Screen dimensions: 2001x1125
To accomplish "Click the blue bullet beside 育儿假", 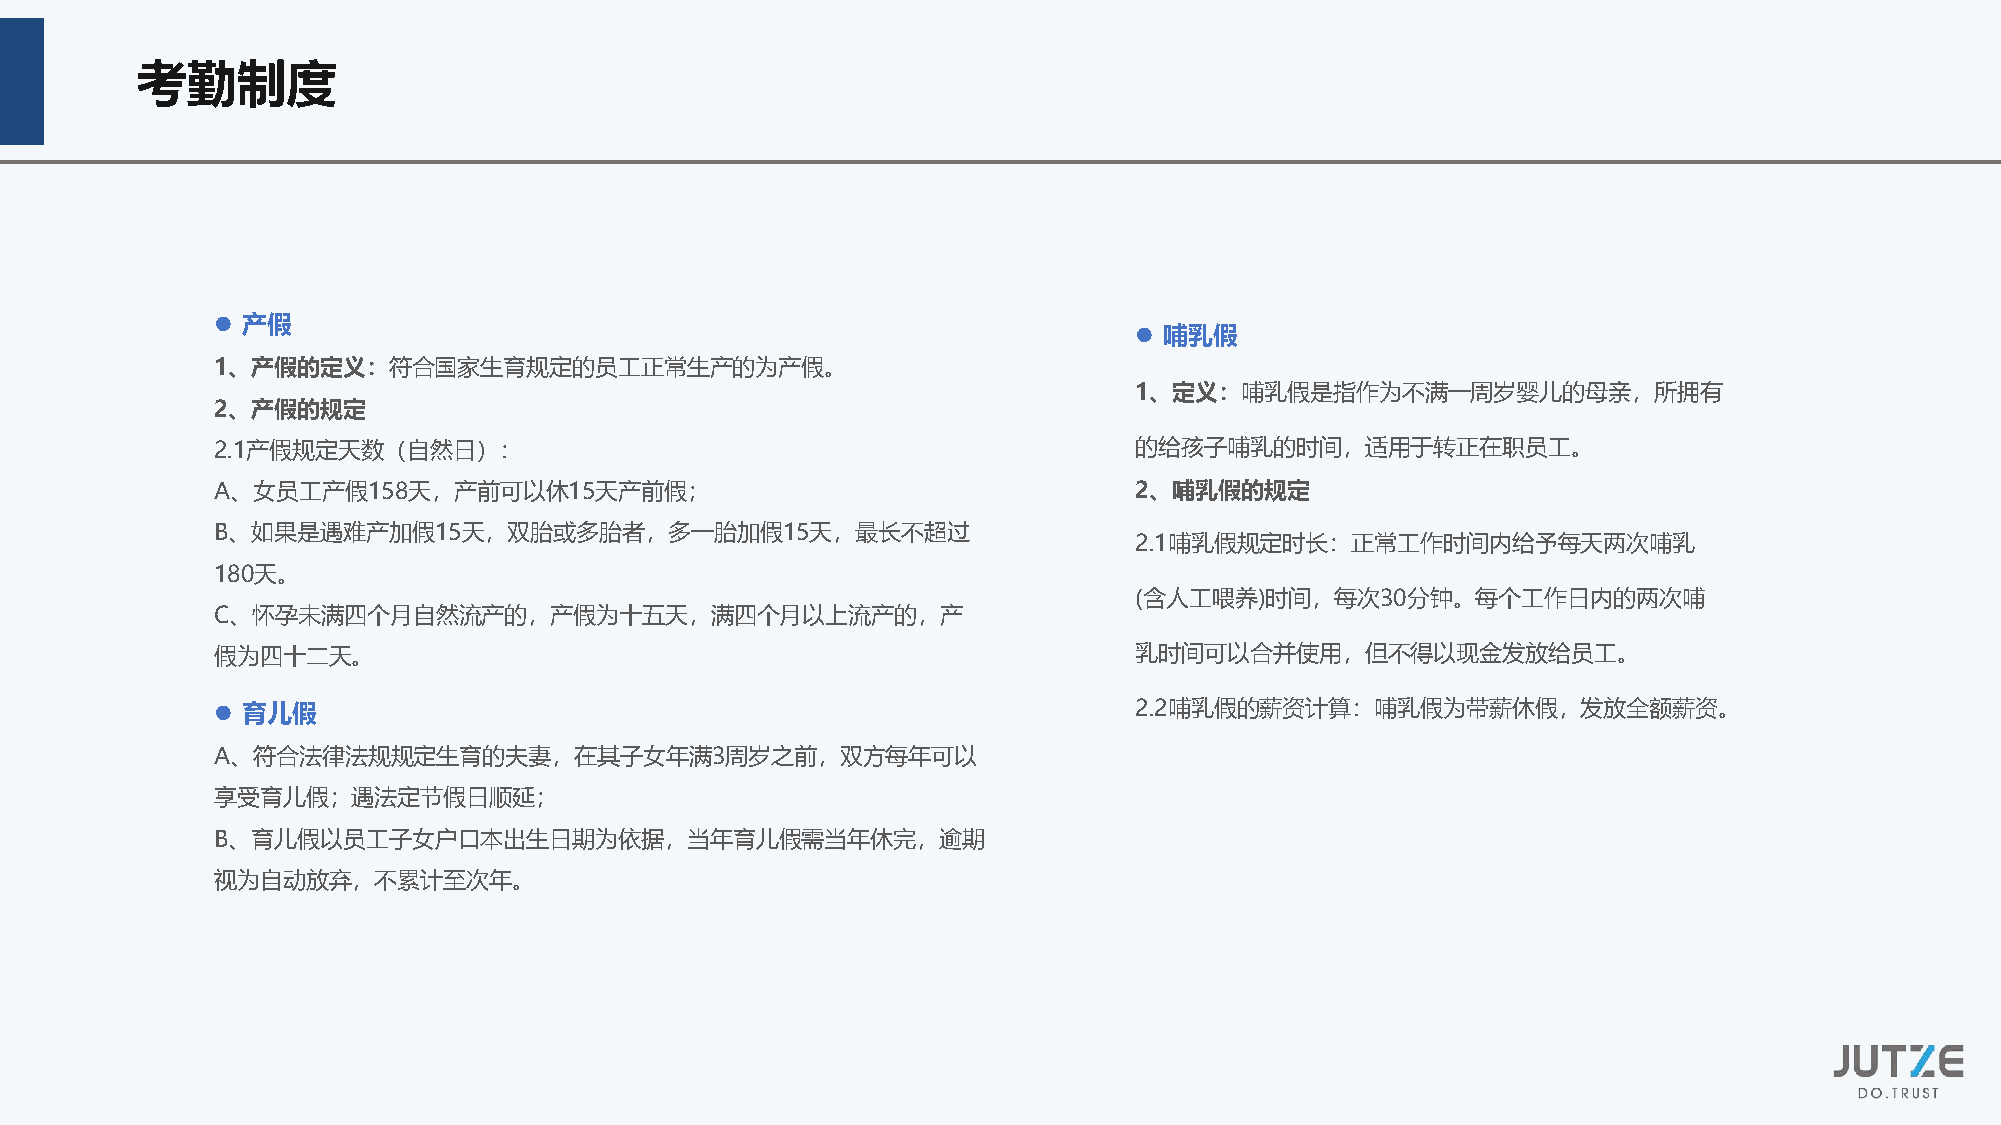I will [223, 713].
